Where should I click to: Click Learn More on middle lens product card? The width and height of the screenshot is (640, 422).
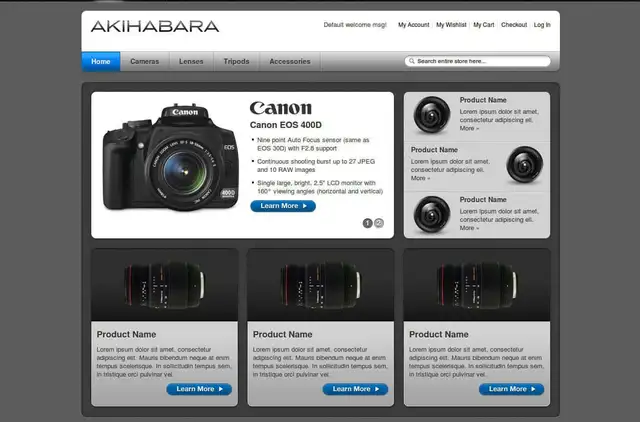[356, 389]
